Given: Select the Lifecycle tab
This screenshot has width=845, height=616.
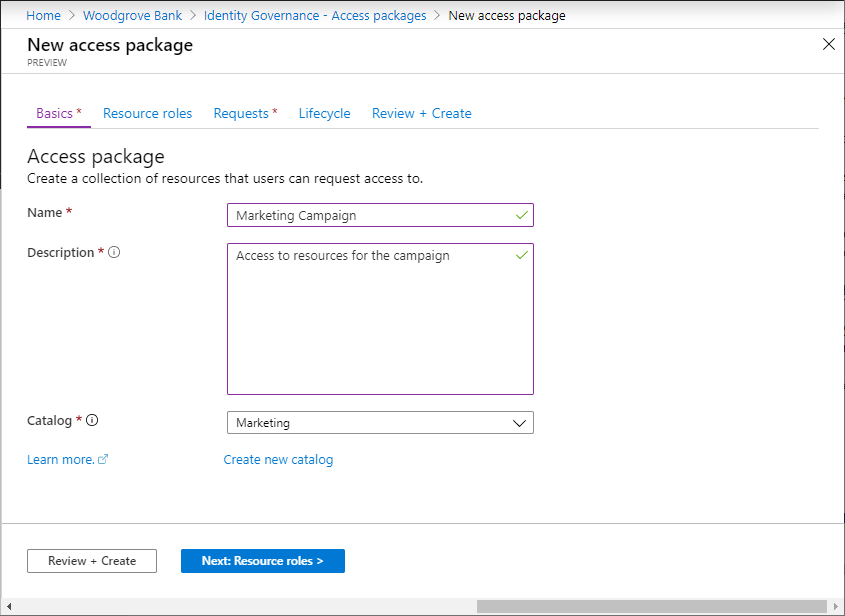Looking at the screenshot, I should tap(324, 114).
